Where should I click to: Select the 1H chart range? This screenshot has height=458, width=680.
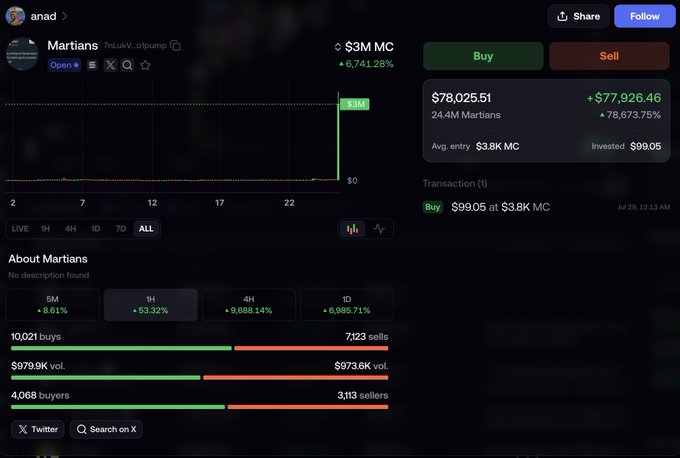[x=45, y=229]
